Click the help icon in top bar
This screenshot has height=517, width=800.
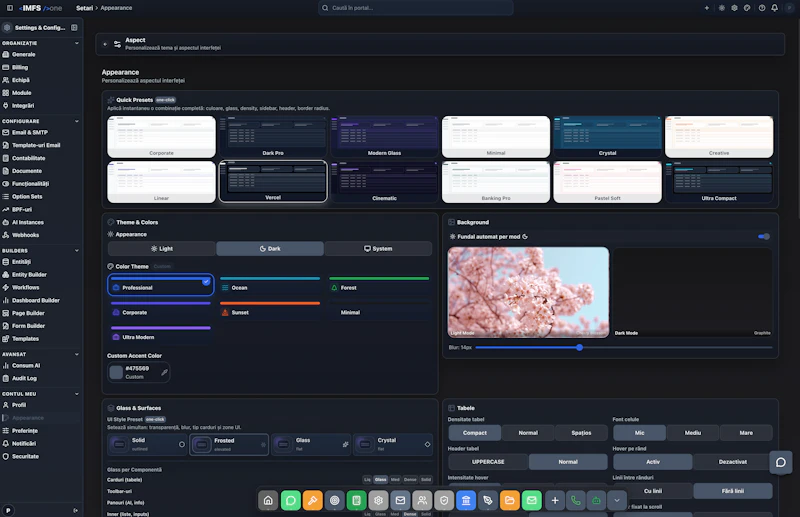(762, 8)
